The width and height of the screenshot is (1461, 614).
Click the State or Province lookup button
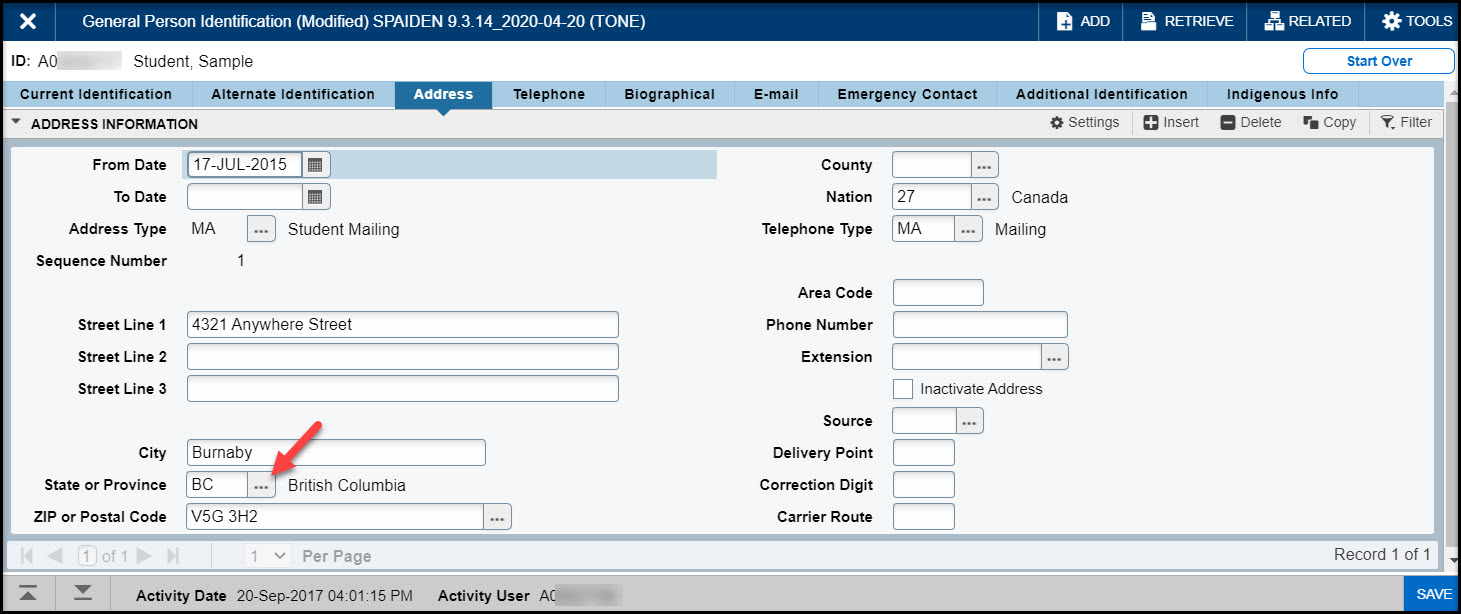click(261, 485)
